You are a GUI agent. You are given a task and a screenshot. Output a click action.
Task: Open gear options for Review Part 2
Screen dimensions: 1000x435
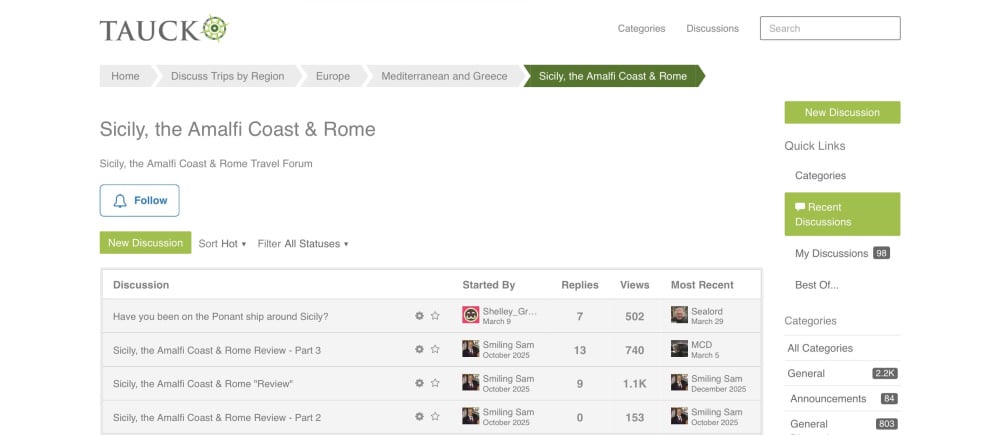[419, 417]
